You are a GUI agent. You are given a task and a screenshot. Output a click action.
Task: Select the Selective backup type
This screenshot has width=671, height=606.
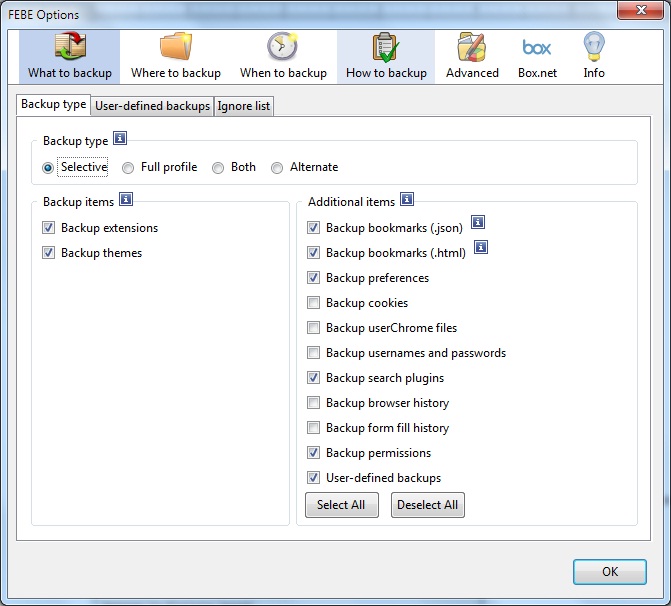[x=48, y=168]
